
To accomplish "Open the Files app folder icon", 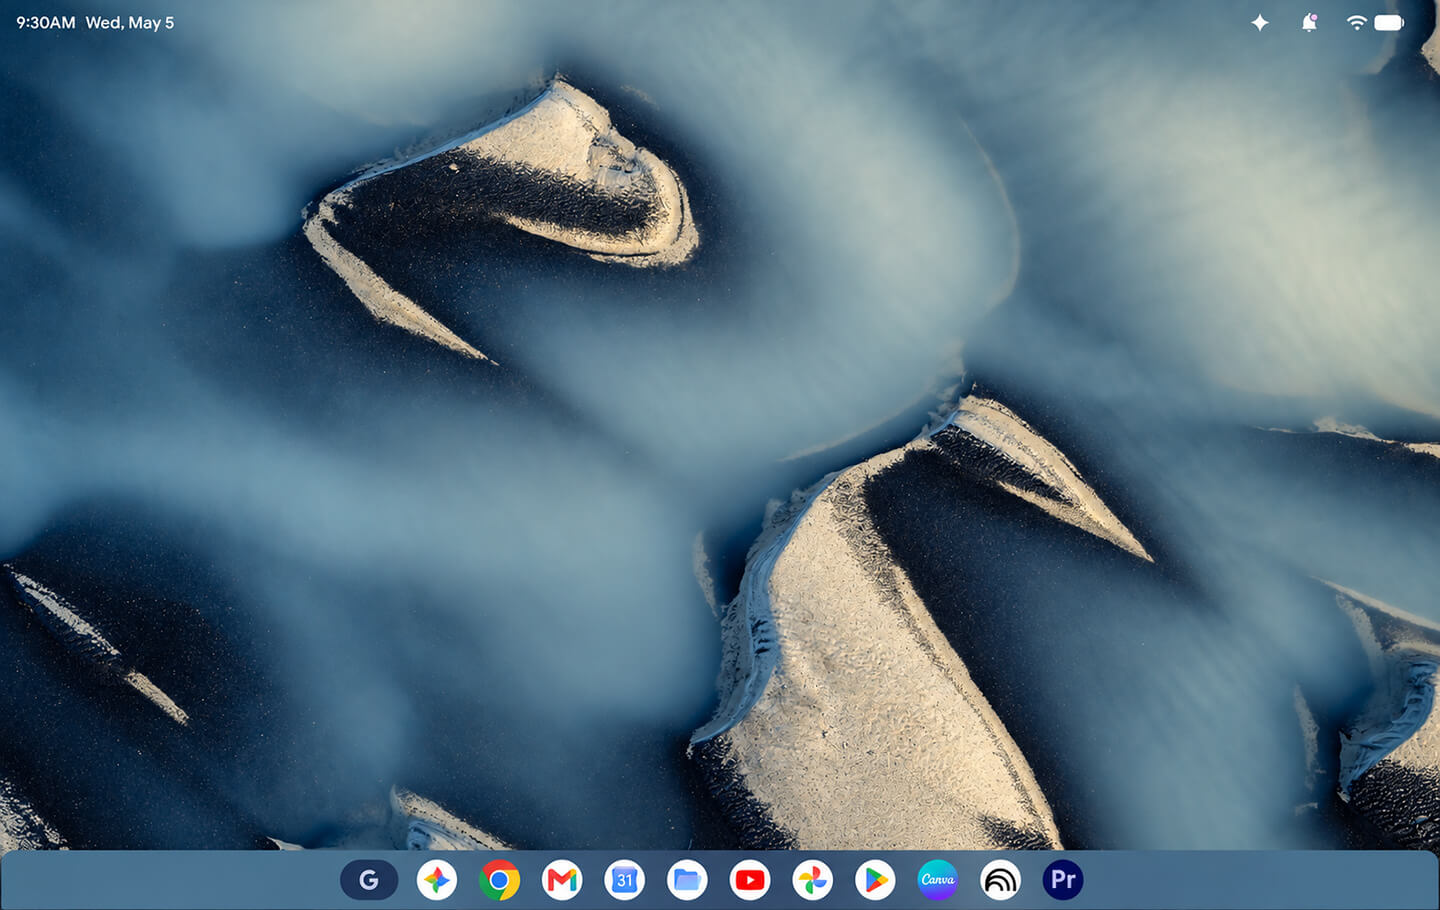I will [687, 880].
